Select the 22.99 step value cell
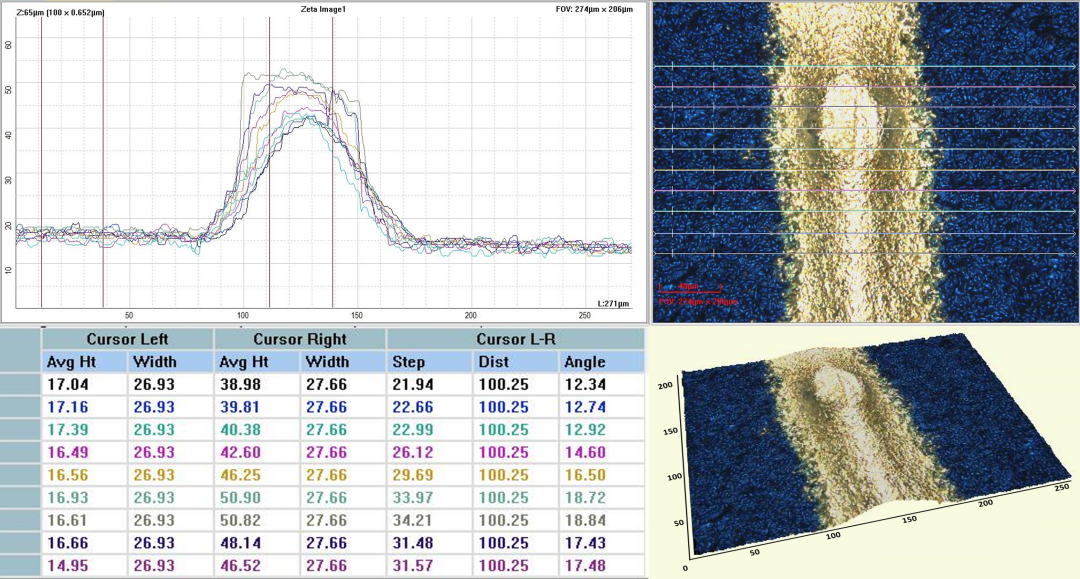Image resolution: width=1080 pixels, height=579 pixels. pyautogui.click(x=429, y=430)
